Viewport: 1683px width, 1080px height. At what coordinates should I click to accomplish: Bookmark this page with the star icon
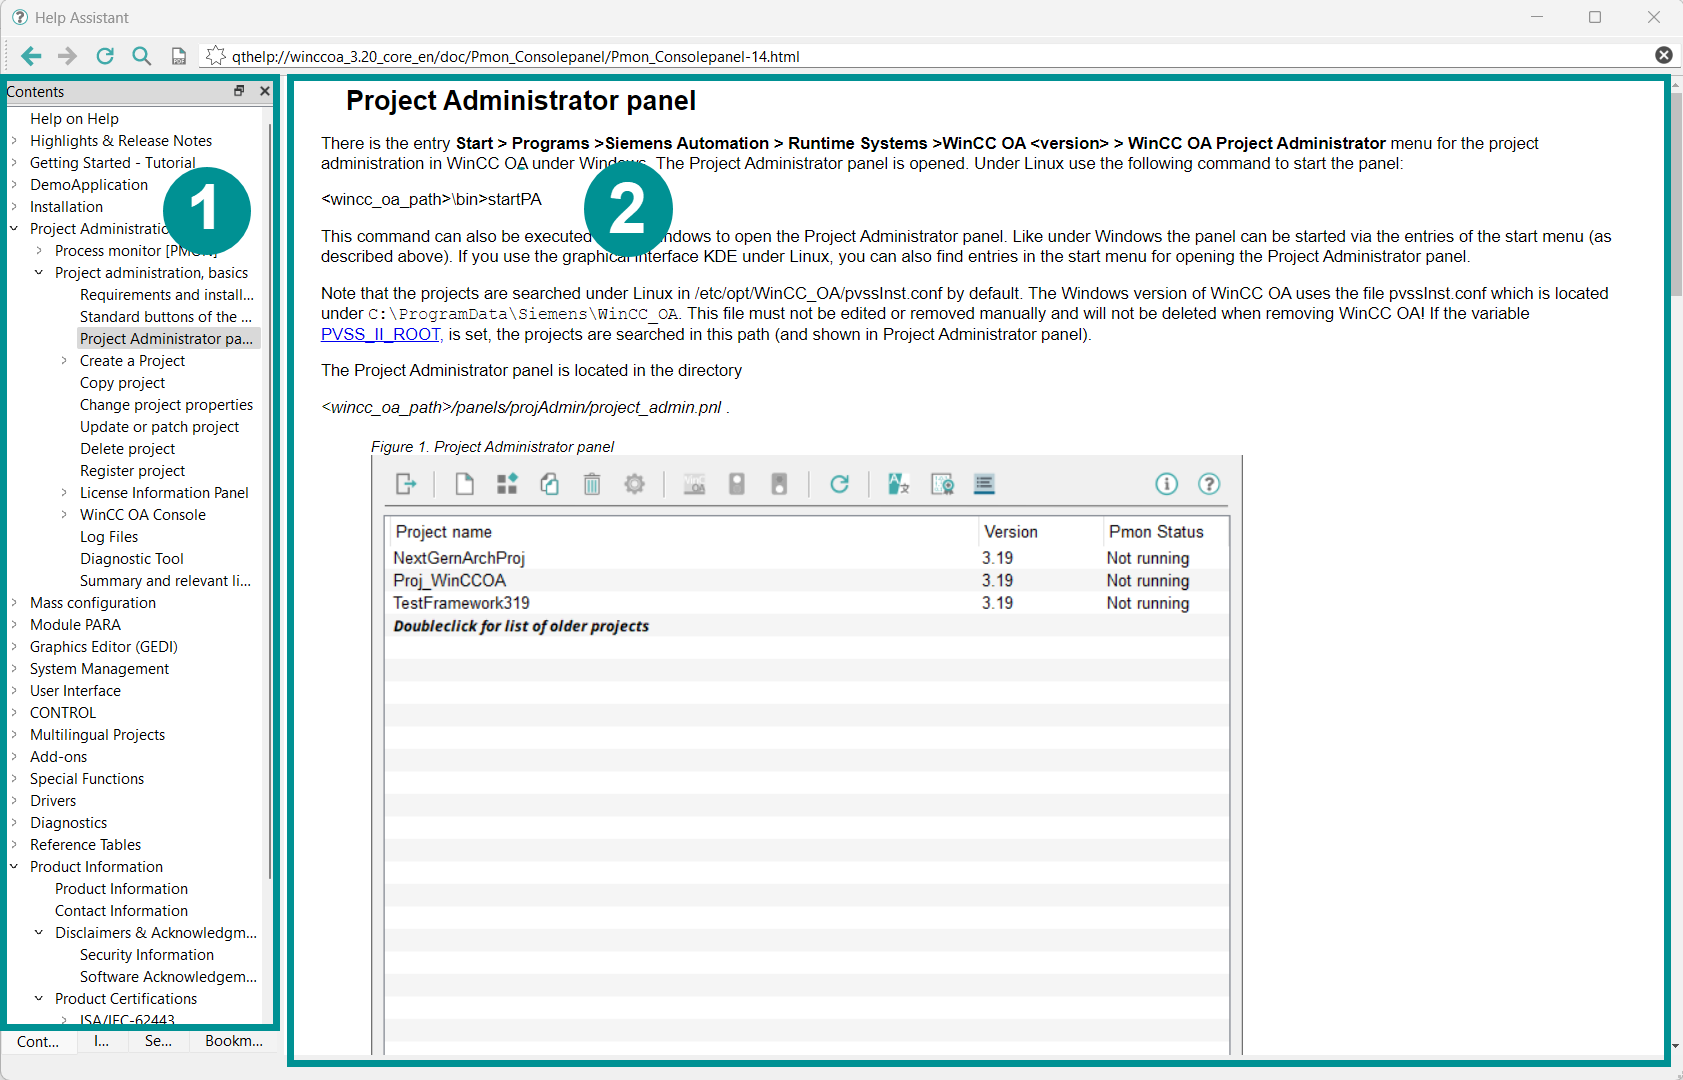tap(215, 56)
